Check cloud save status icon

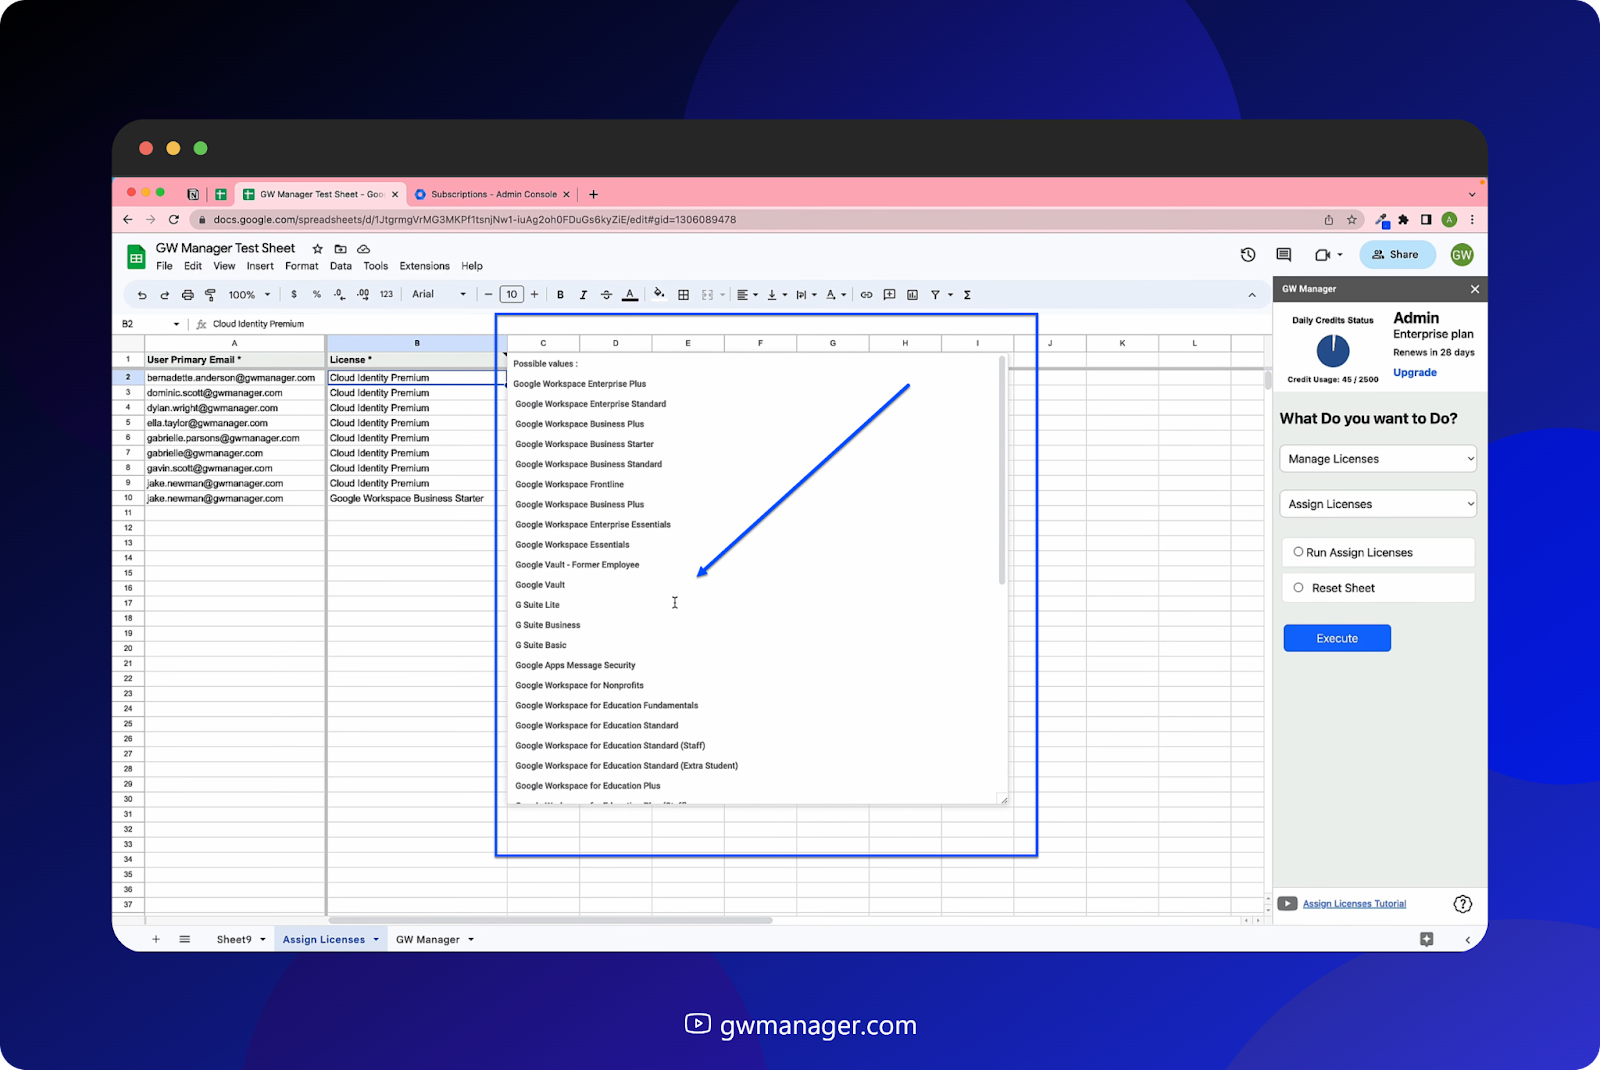pyautogui.click(x=364, y=249)
